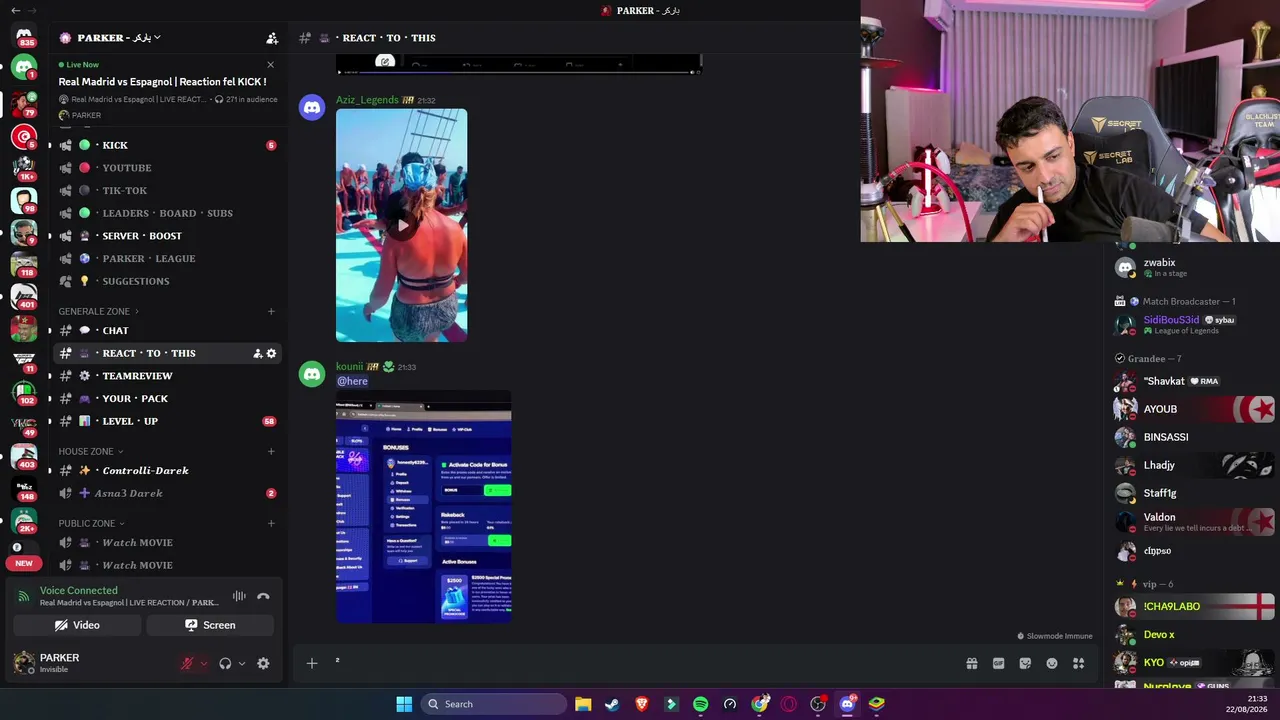The image size is (1280, 720).
Task: Open member BINSASSI in member list
Action: (x=1195, y=437)
